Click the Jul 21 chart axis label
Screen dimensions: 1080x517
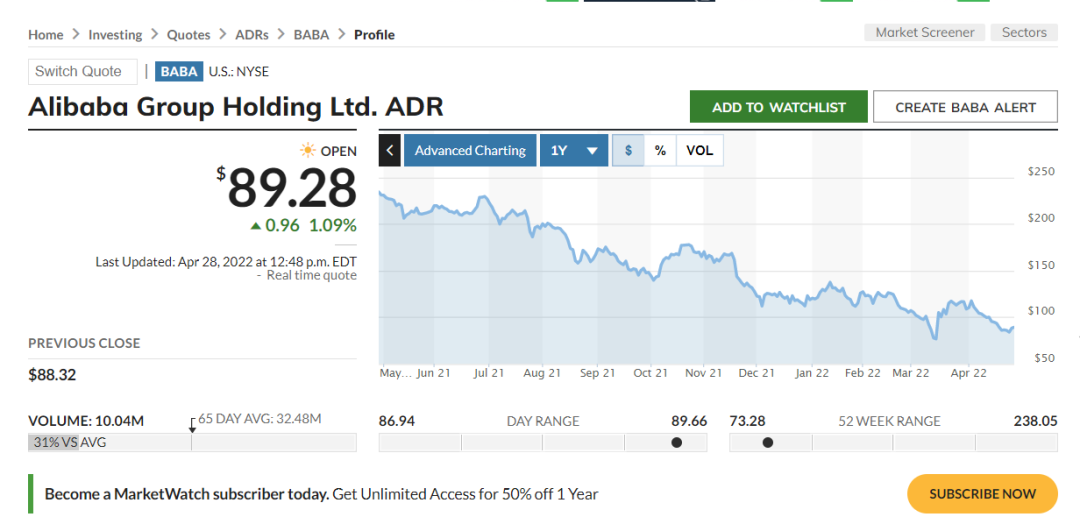pyautogui.click(x=489, y=372)
